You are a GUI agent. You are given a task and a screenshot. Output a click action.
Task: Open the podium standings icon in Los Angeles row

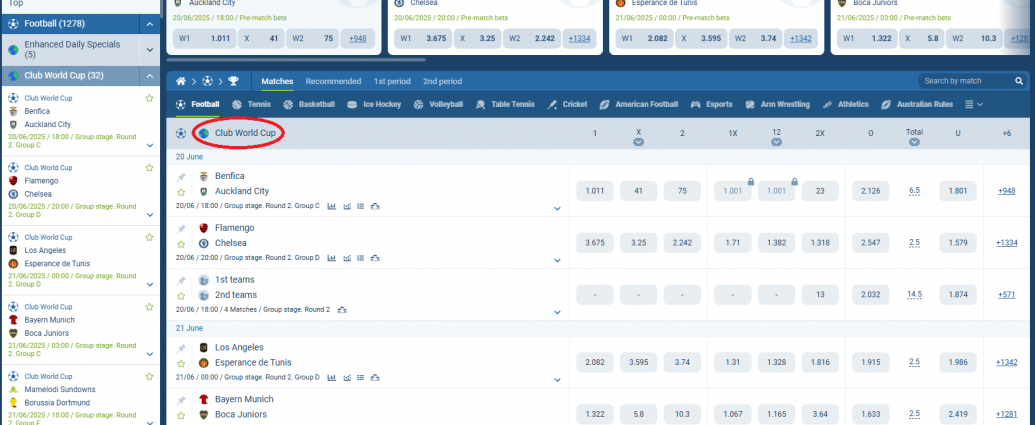[x=375, y=377]
